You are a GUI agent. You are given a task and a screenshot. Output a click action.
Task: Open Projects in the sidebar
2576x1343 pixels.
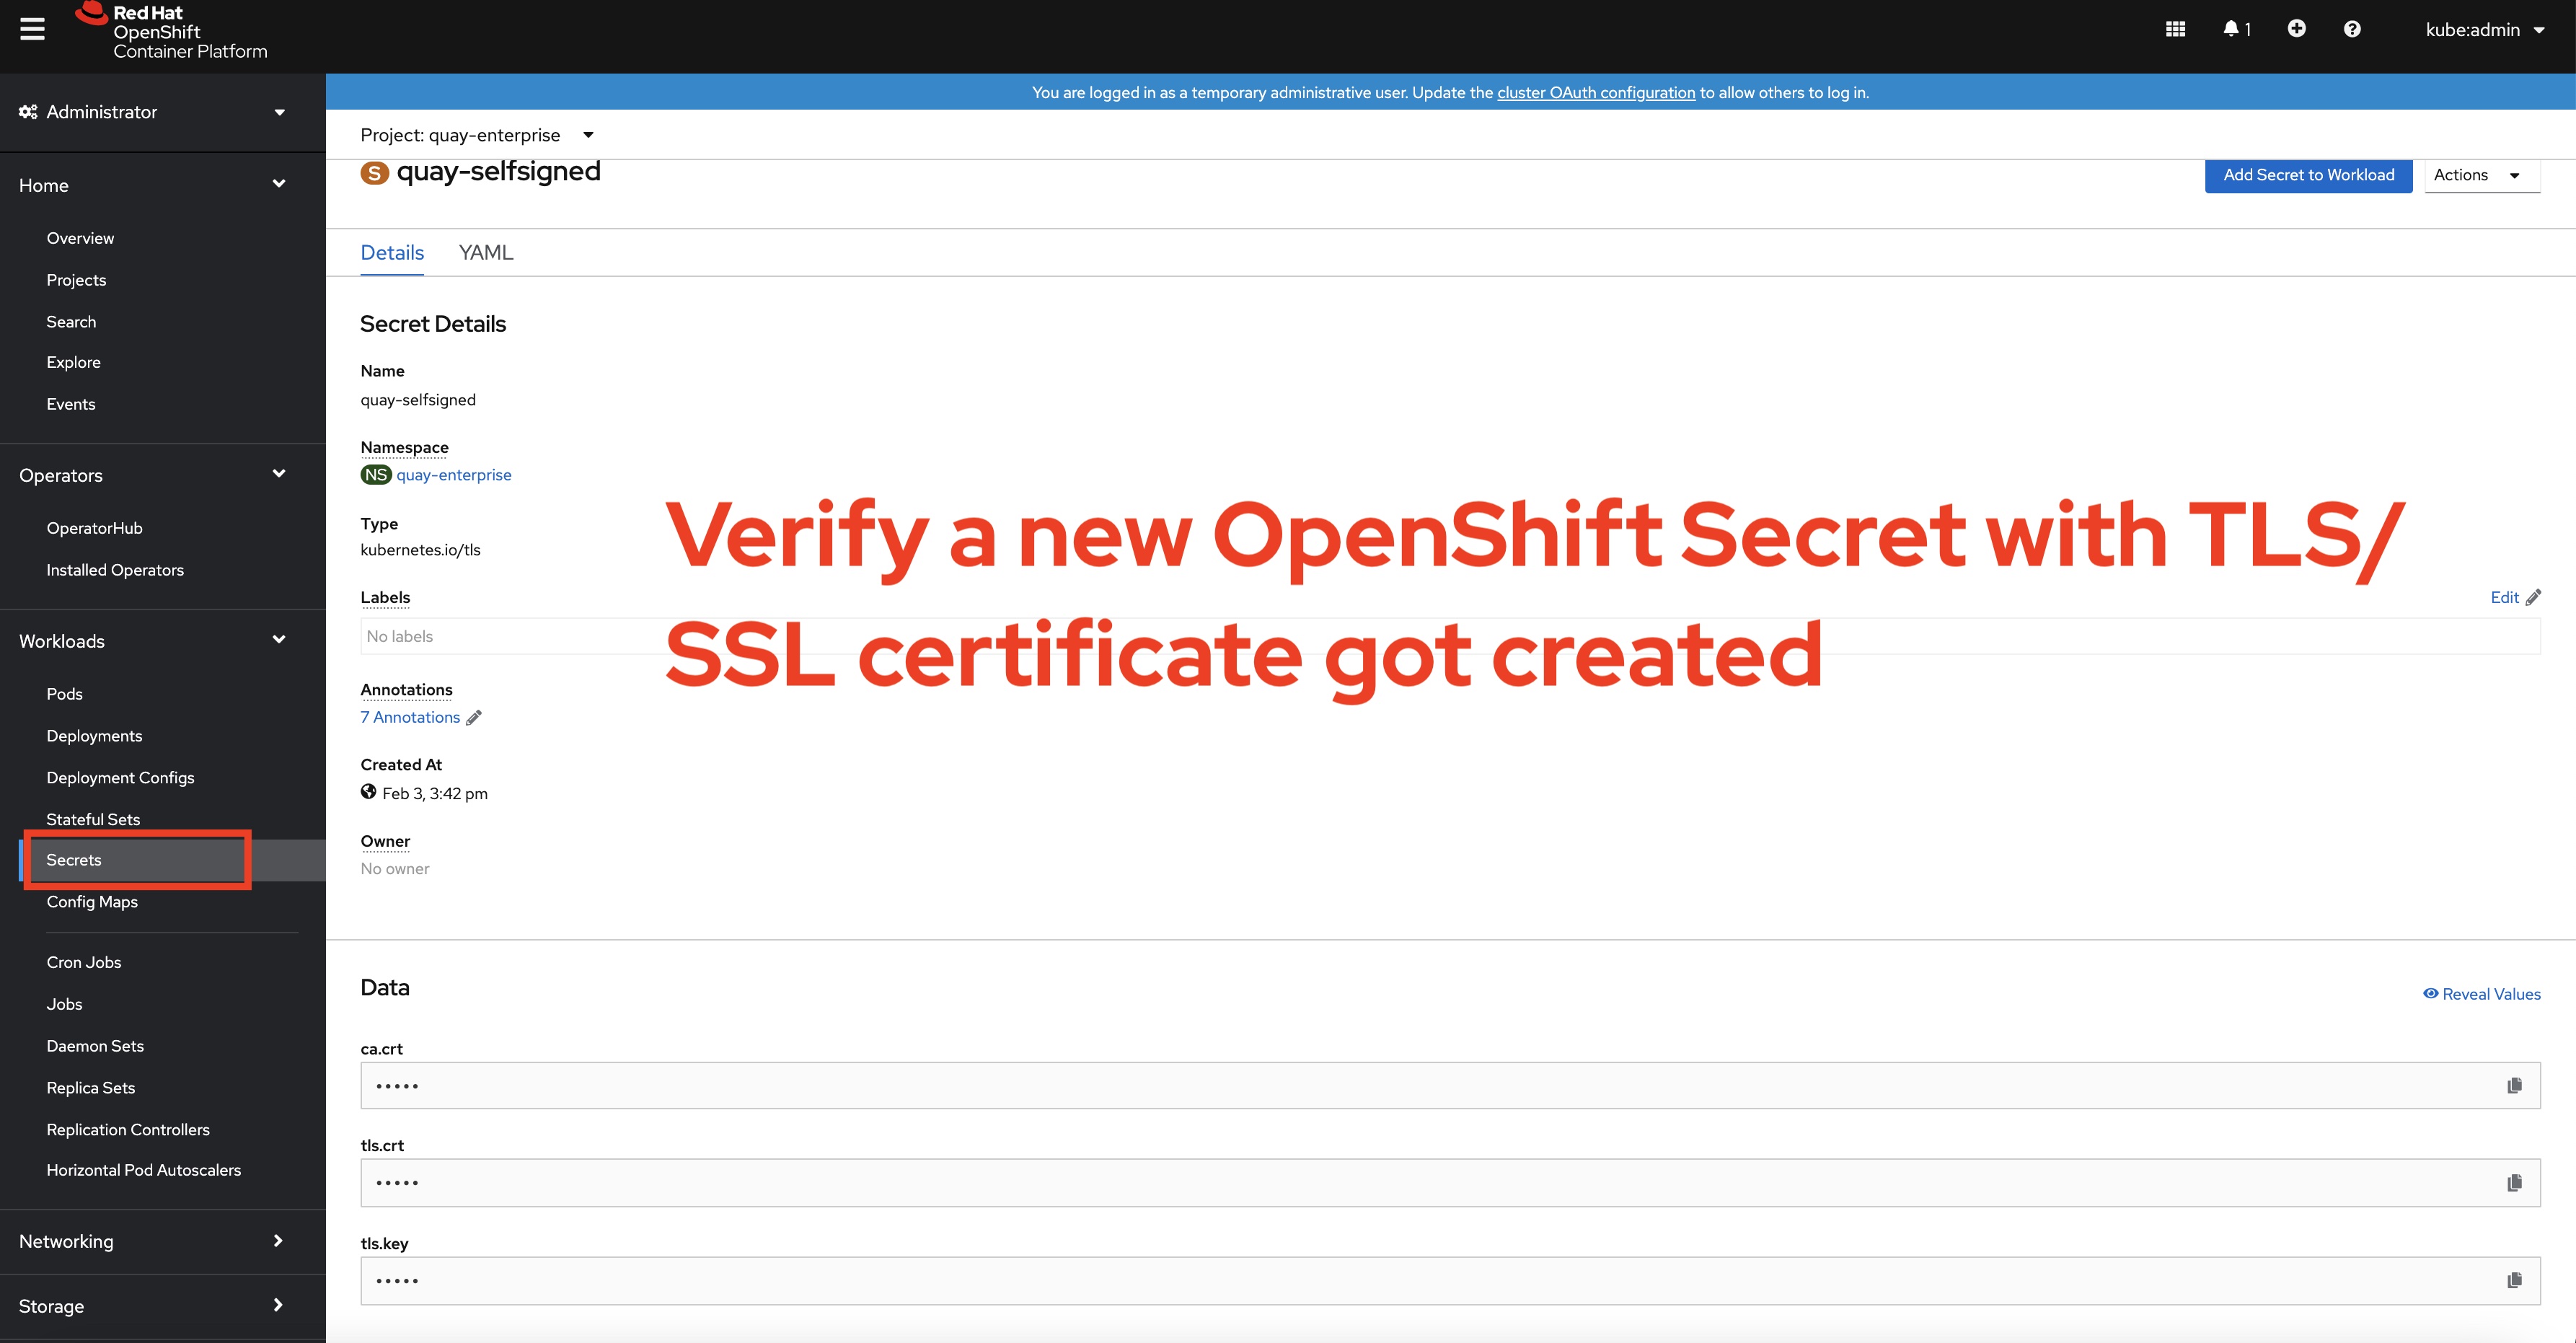pos(76,280)
